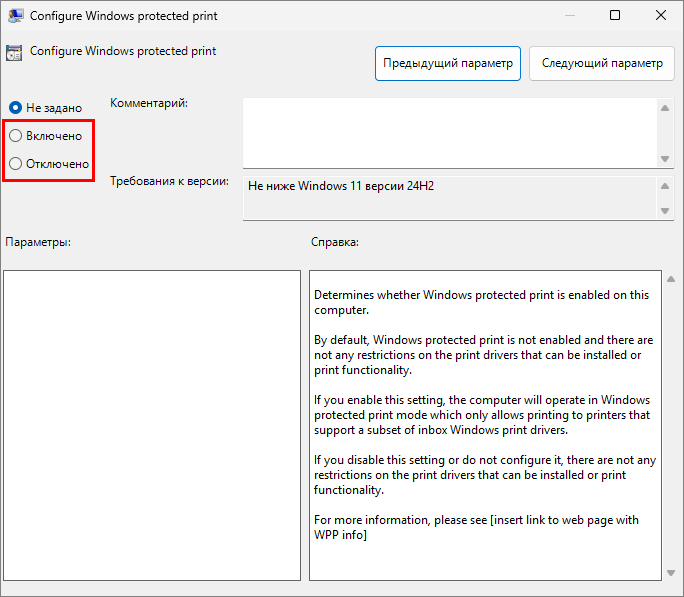Viewport: 684px width, 597px height.
Task: Click help pane scroll up arrow
Action: (x=671, y=279)
